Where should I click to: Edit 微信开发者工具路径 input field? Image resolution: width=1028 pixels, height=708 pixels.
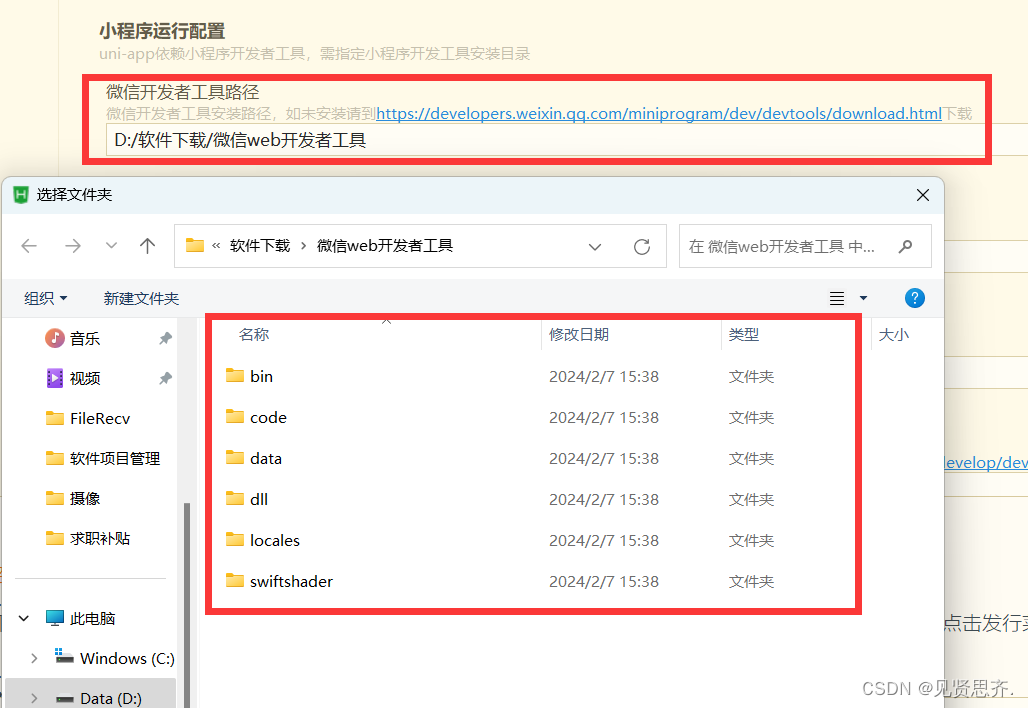(x=545, y=140)
